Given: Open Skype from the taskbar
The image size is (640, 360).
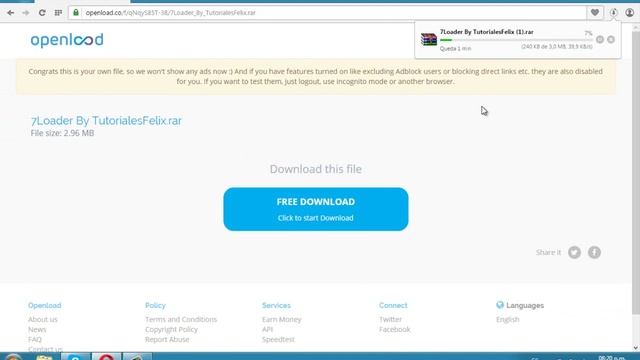Looking at the screenshot, I should coord(76,357).
